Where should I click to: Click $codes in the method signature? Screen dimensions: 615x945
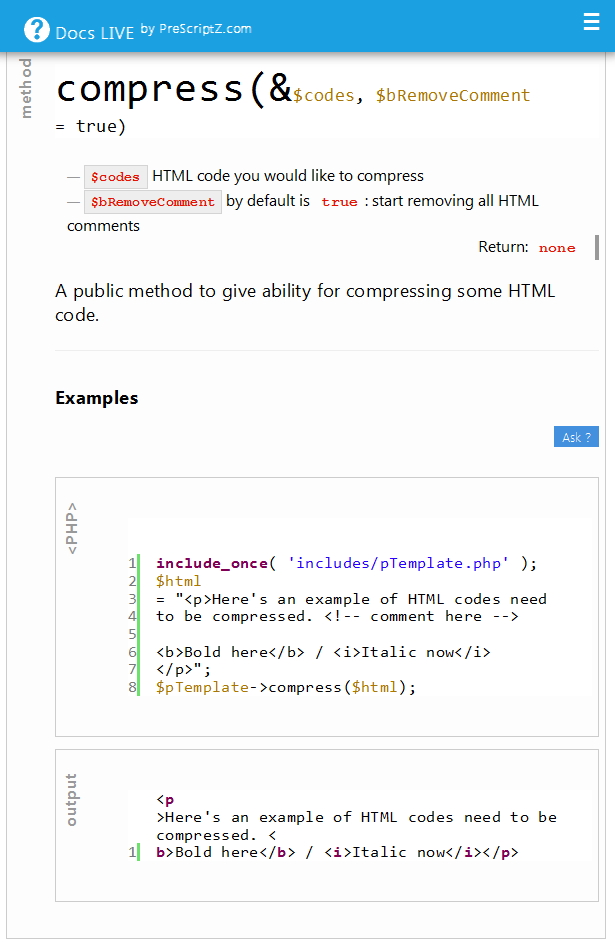[x=324, y=96]
